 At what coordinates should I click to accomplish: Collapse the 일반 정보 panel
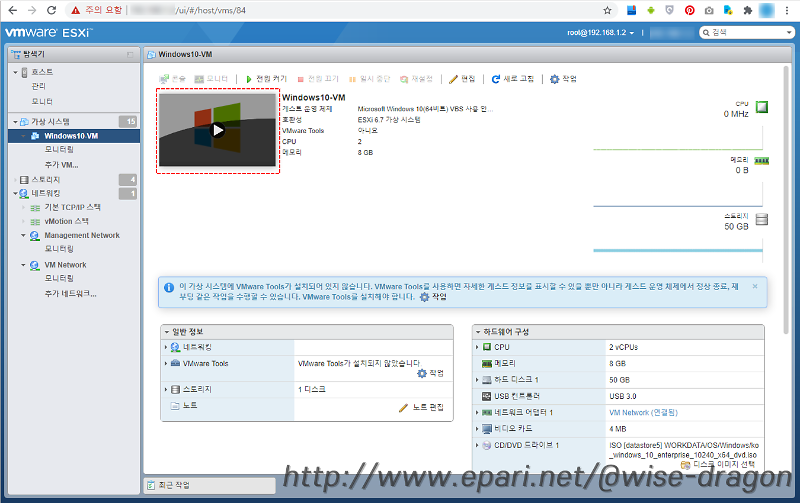click(167, 332)
